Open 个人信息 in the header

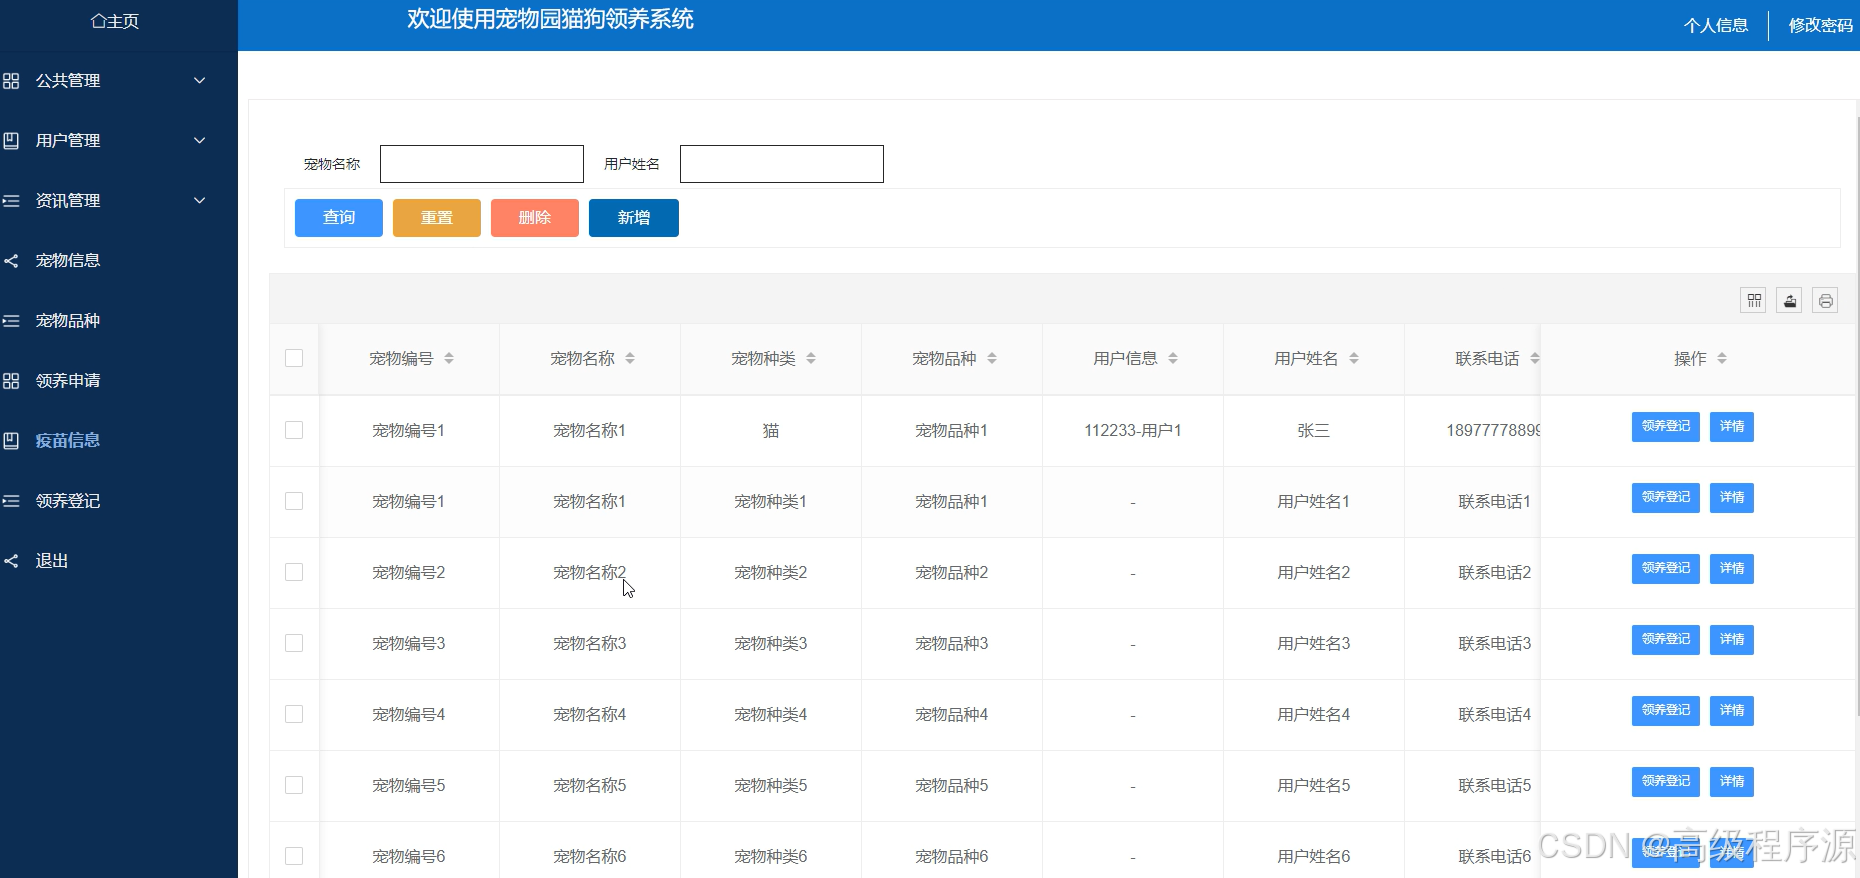1716,26
